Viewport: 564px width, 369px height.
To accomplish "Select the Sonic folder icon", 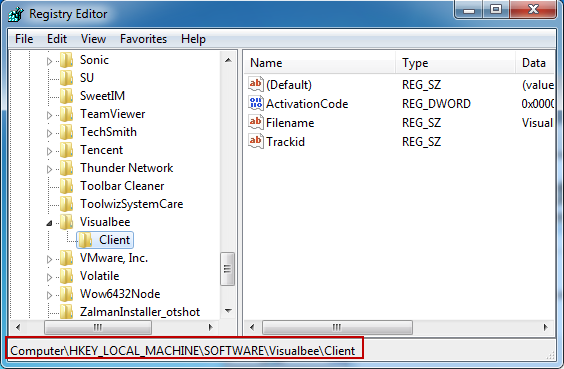I will (x=67, y=60).
